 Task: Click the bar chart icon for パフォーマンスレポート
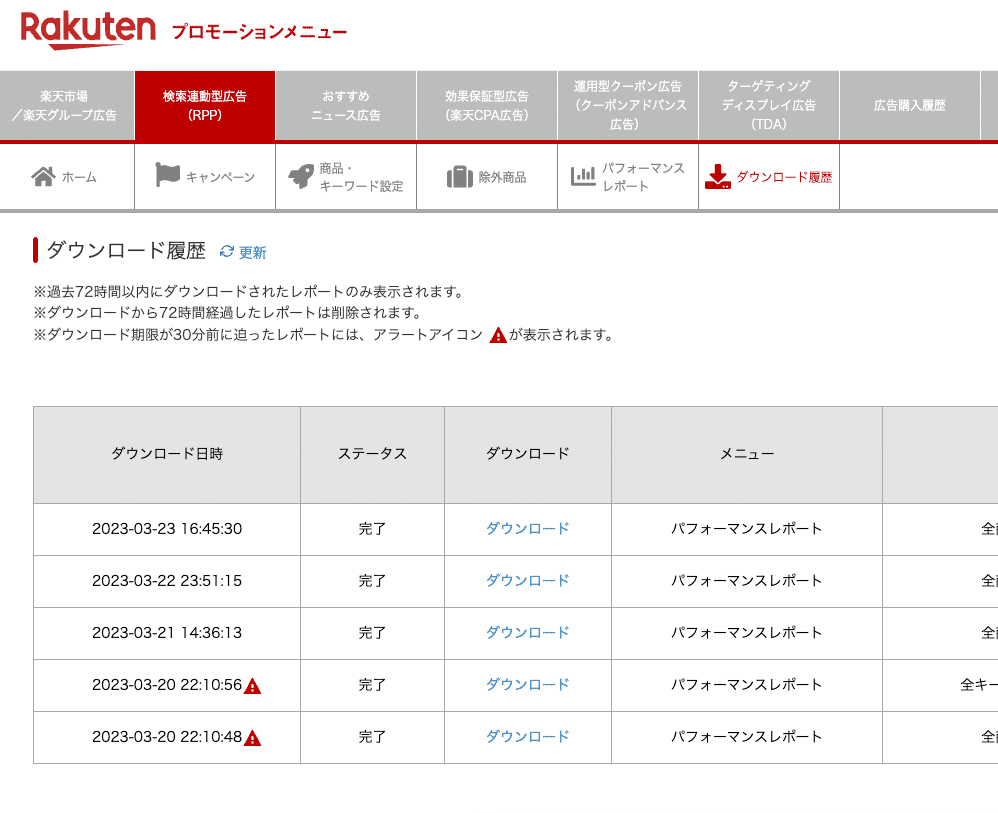(583, 176)
